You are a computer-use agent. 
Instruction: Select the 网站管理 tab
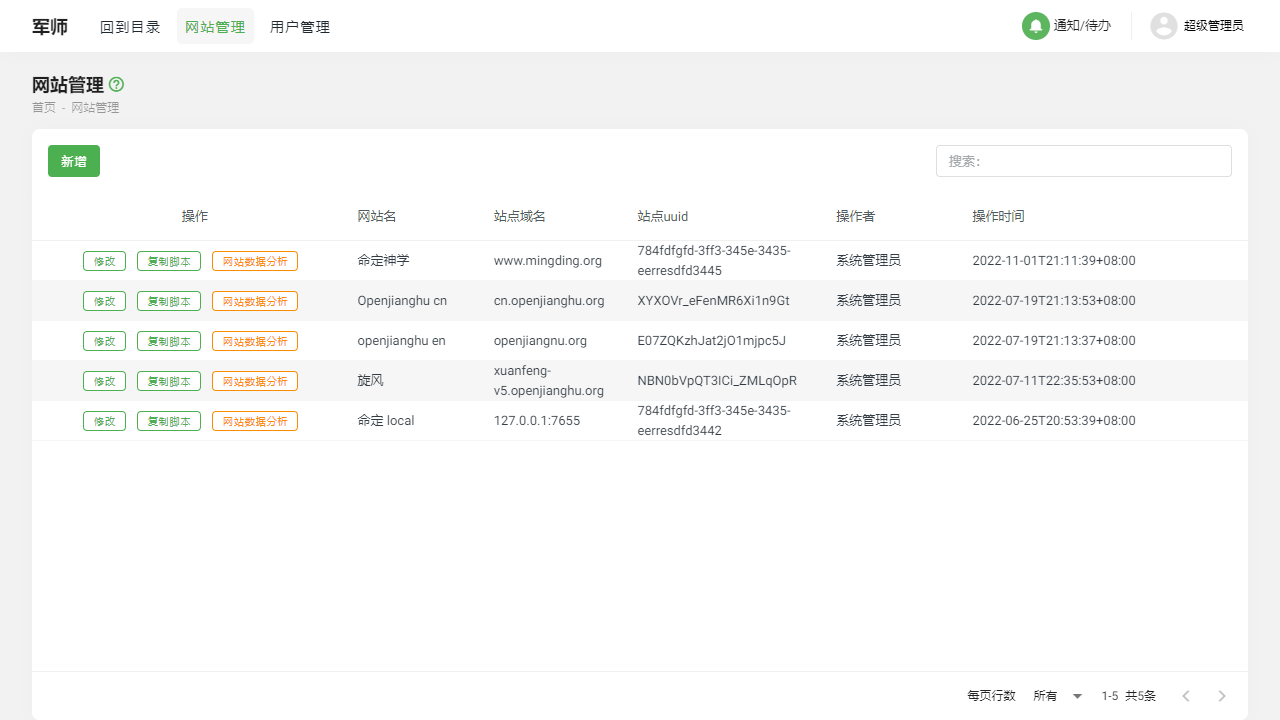tap(215, 27)
